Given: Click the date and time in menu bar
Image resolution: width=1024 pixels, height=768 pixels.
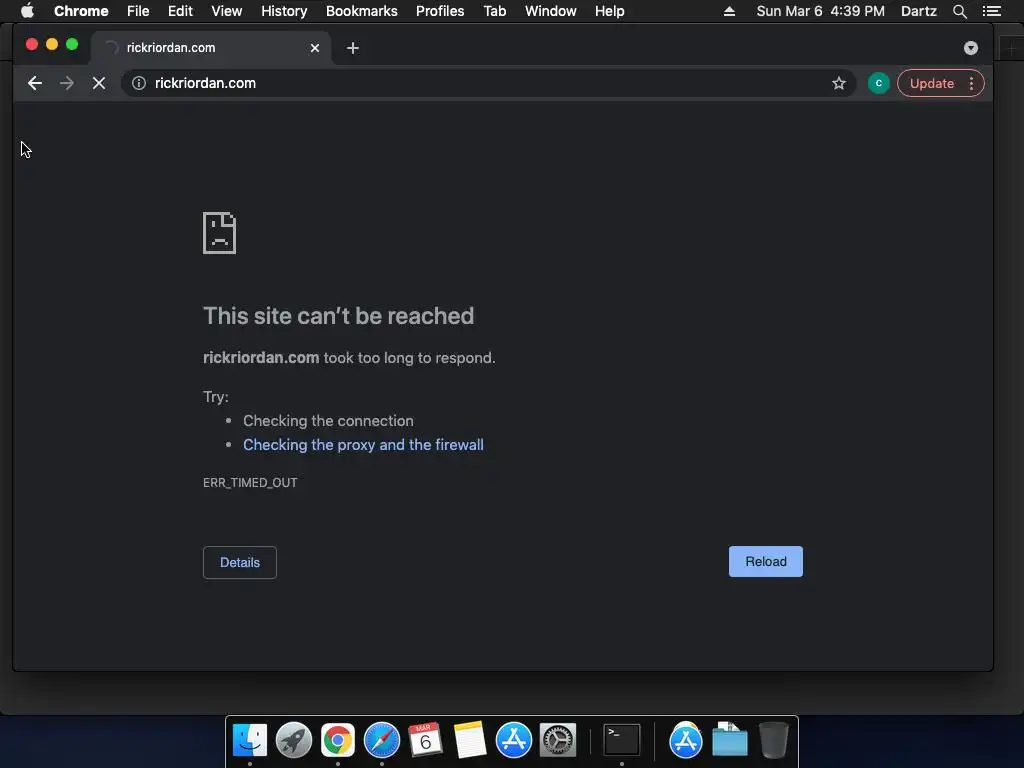Looking at the screenshot, I should (820, 11).
